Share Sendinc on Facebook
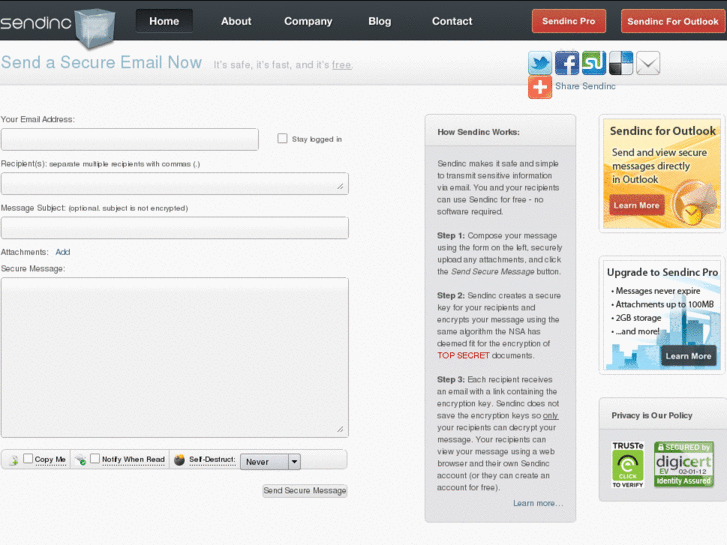This screenshot has height=545, width=727. 567,63
